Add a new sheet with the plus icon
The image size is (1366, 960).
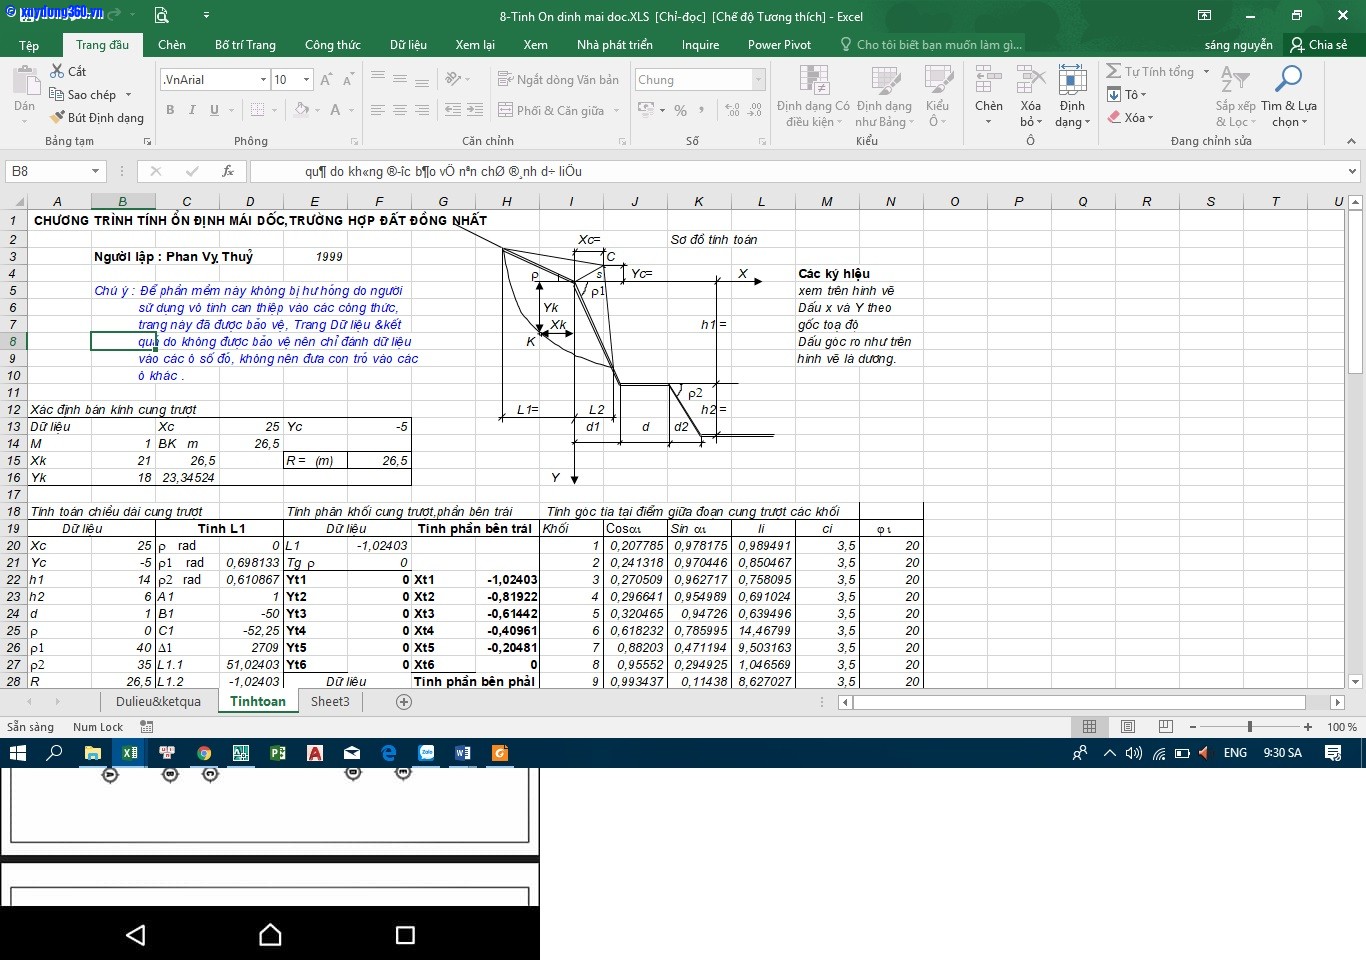coord(404,702)
